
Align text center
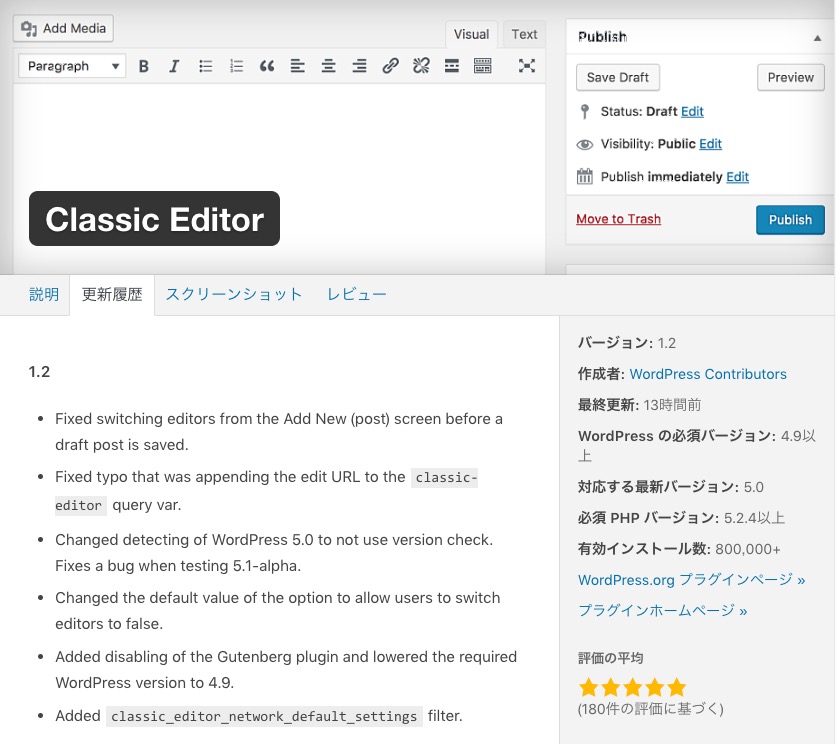coord(328,66)
